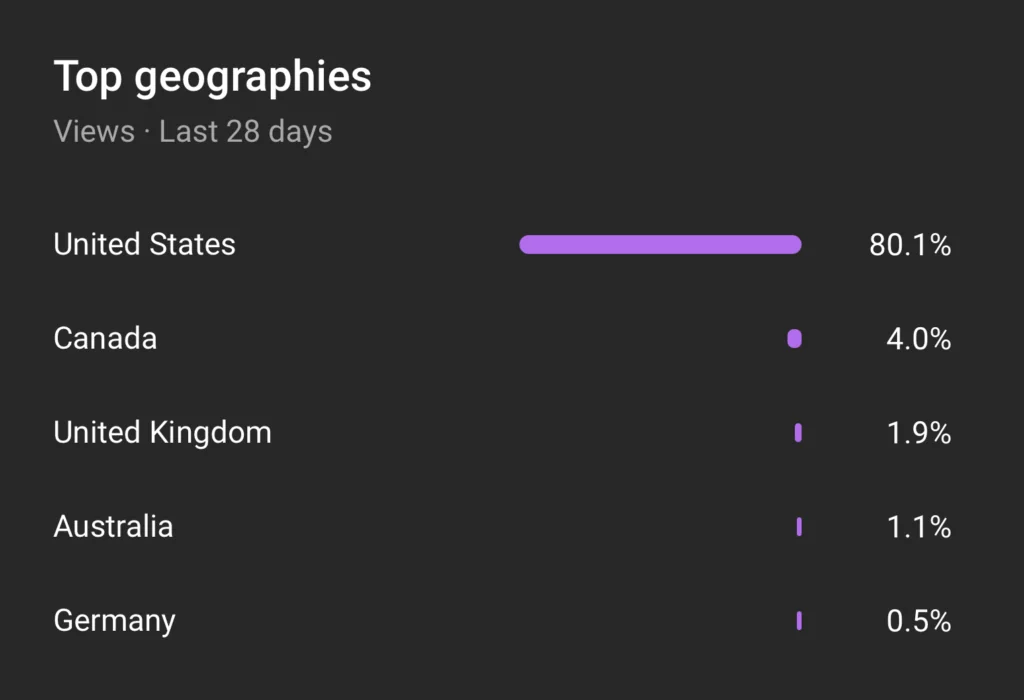Click the 'Last 28 days' period text
The width and height of the screenshot is (1024, 700).
(246, 131)
